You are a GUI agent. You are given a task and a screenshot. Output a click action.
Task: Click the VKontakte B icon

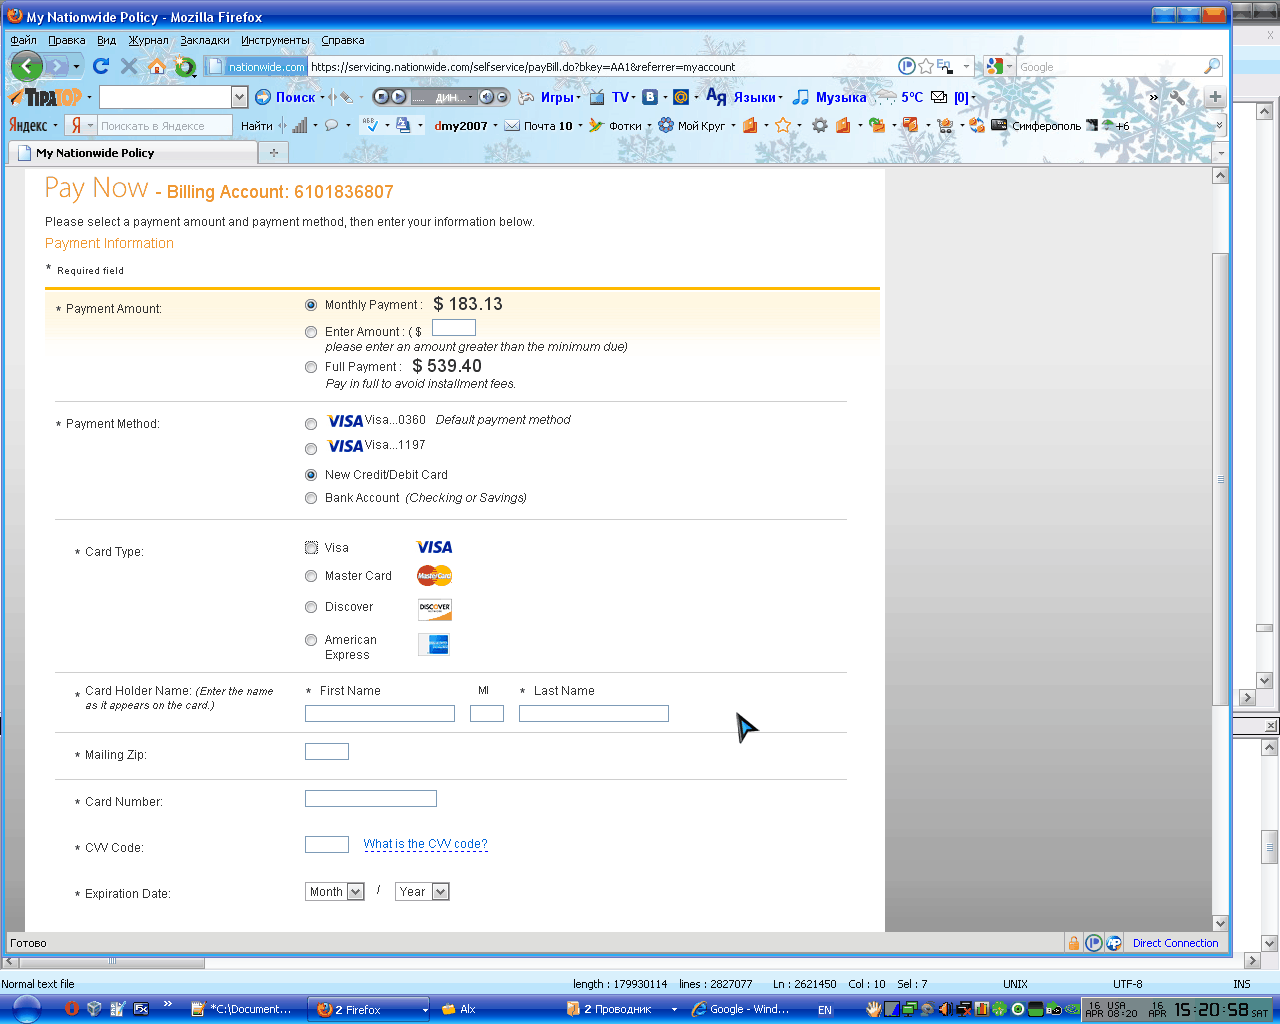[650, 97]
